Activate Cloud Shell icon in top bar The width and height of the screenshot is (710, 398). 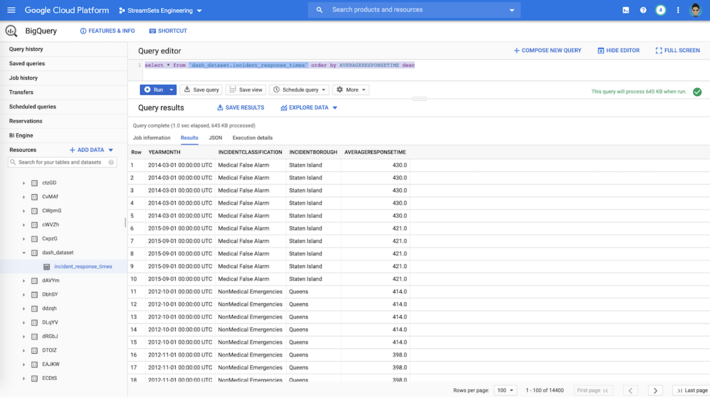click(626, 10)
